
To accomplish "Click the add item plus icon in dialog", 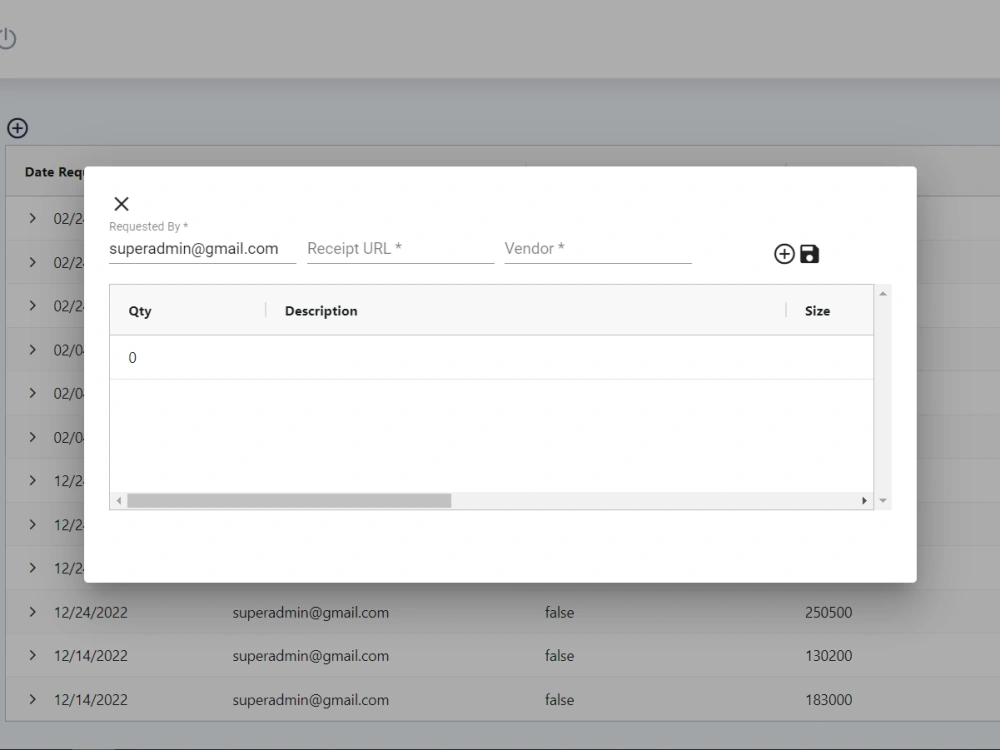I will (784, 254).
